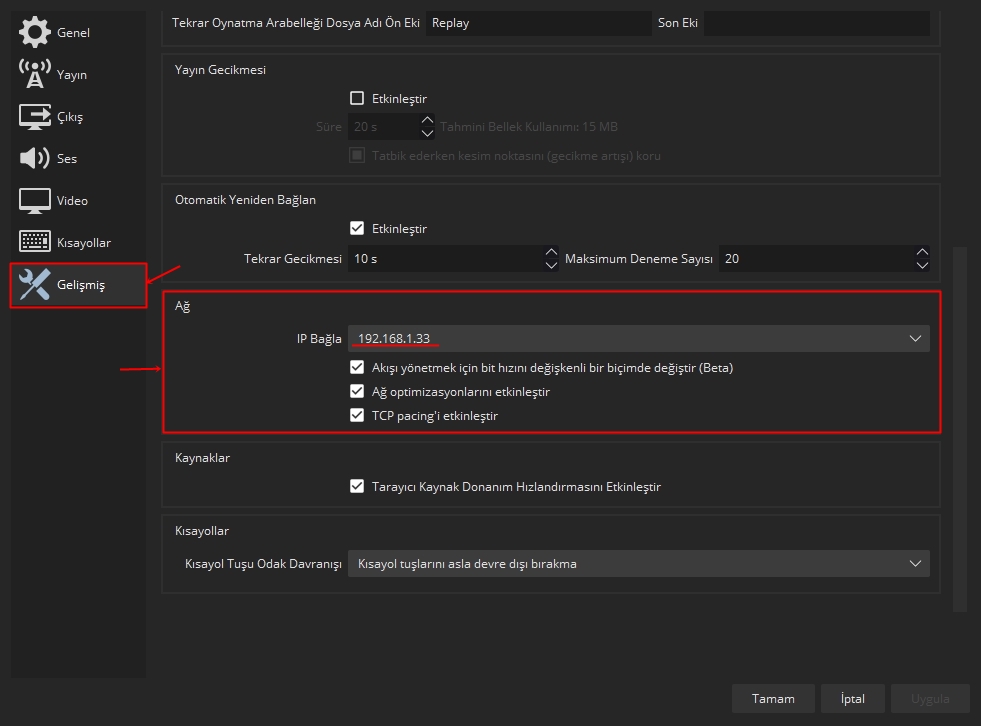Click the vertical settings scrollbar
Screen dimensions: 981x726
(960, 429)
